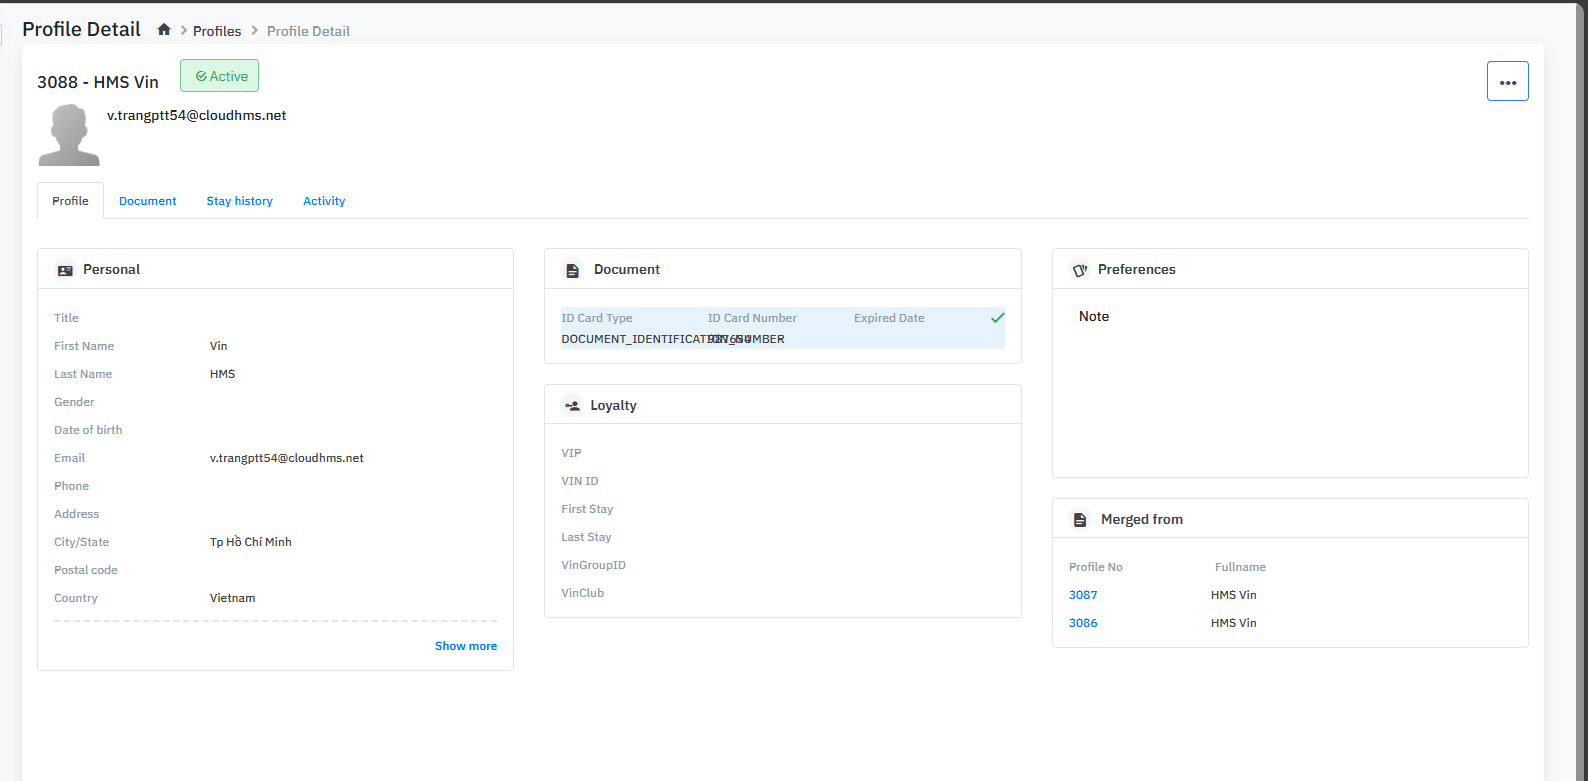Click the home icon in breadcrumb

click(x=164, y=30)
